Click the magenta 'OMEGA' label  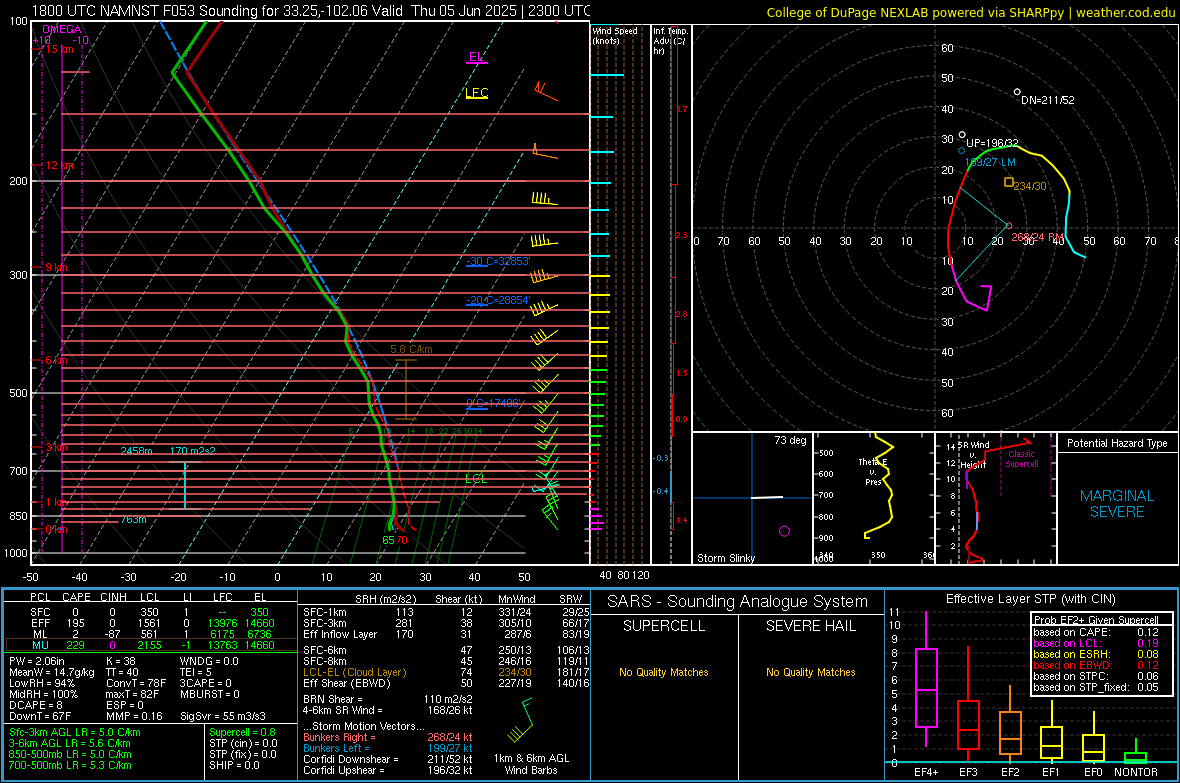point(61,29)
